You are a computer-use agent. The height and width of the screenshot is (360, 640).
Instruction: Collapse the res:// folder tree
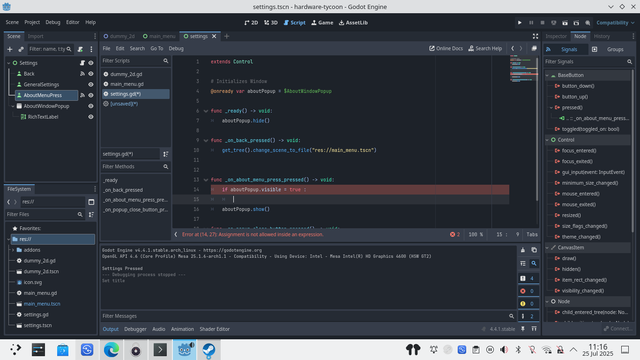click(x=9, y=239)
